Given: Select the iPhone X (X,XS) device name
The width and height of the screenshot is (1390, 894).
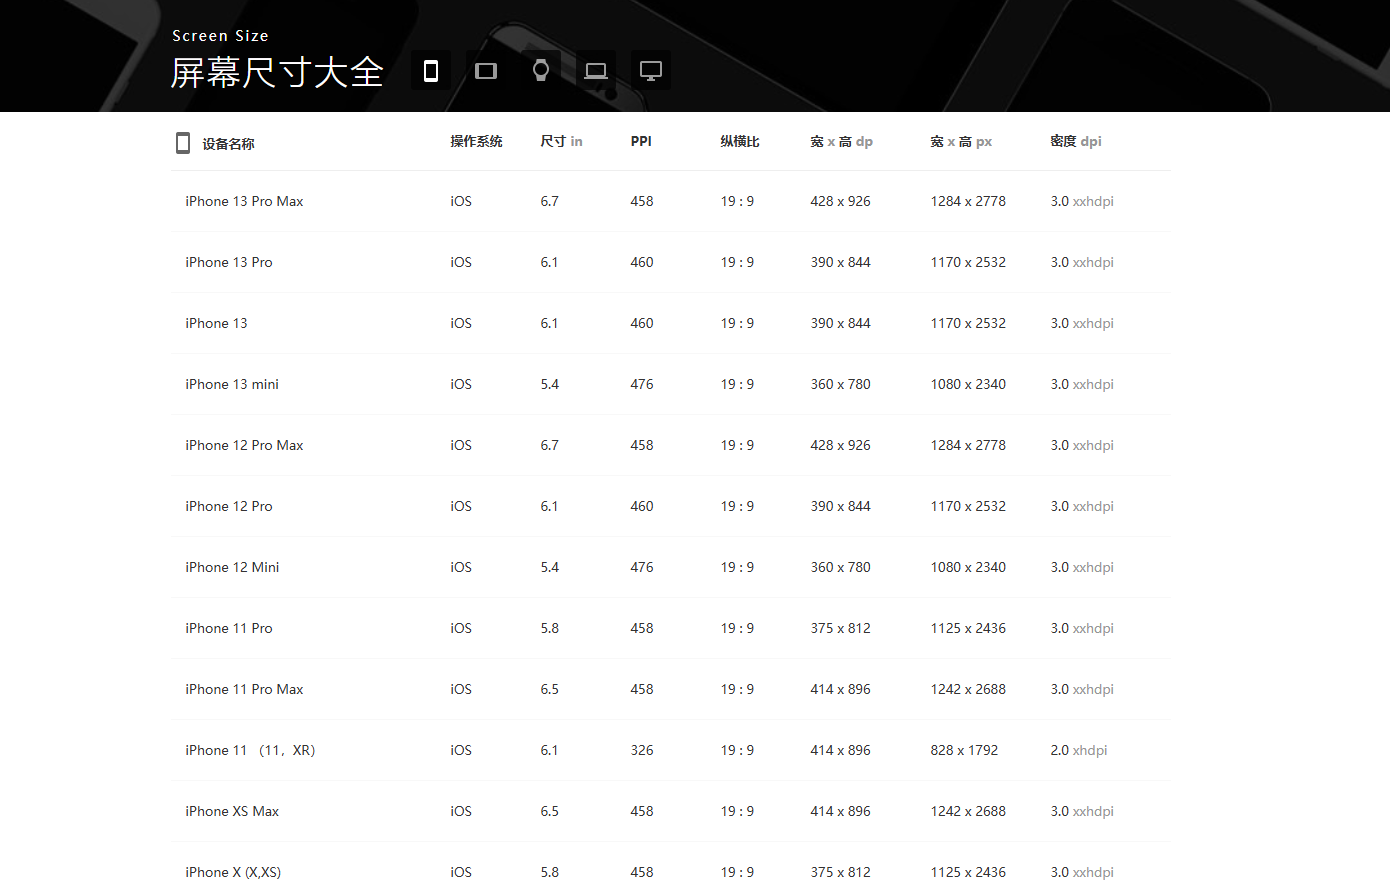Looking at the screenshot, I should 233,872.
